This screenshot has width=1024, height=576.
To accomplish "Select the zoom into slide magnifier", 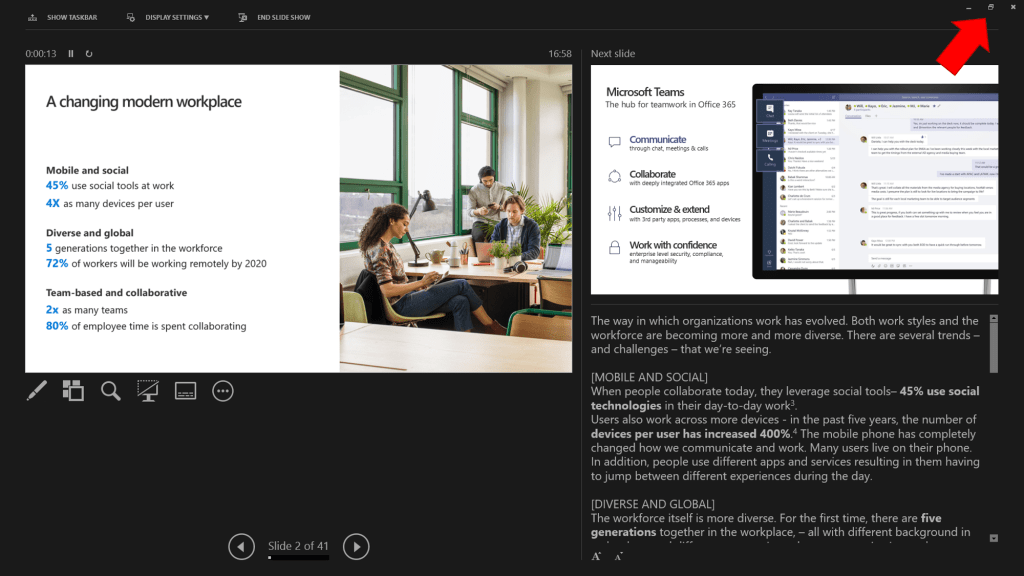I will pos(111,391).
